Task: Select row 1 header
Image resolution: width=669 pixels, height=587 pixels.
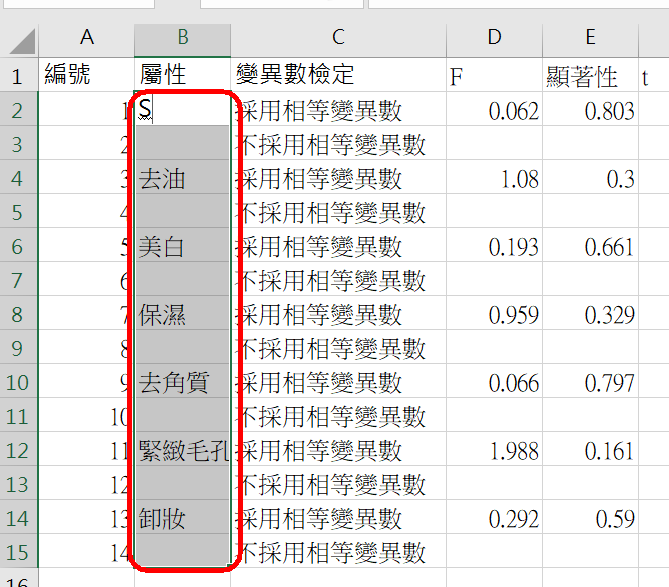Action: [17, 76]
